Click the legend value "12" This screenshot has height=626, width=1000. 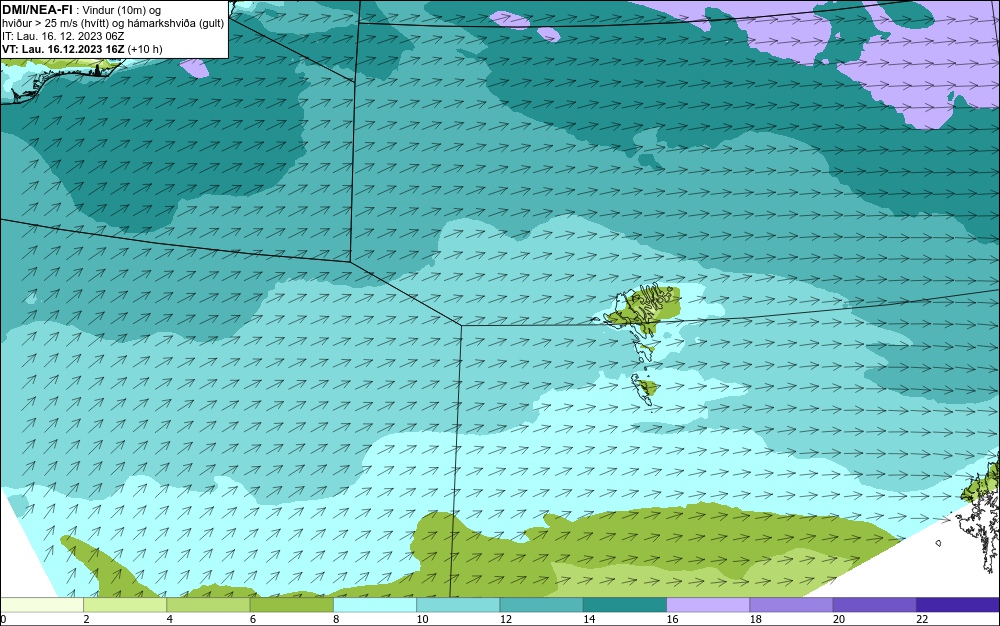coord(506,620)
